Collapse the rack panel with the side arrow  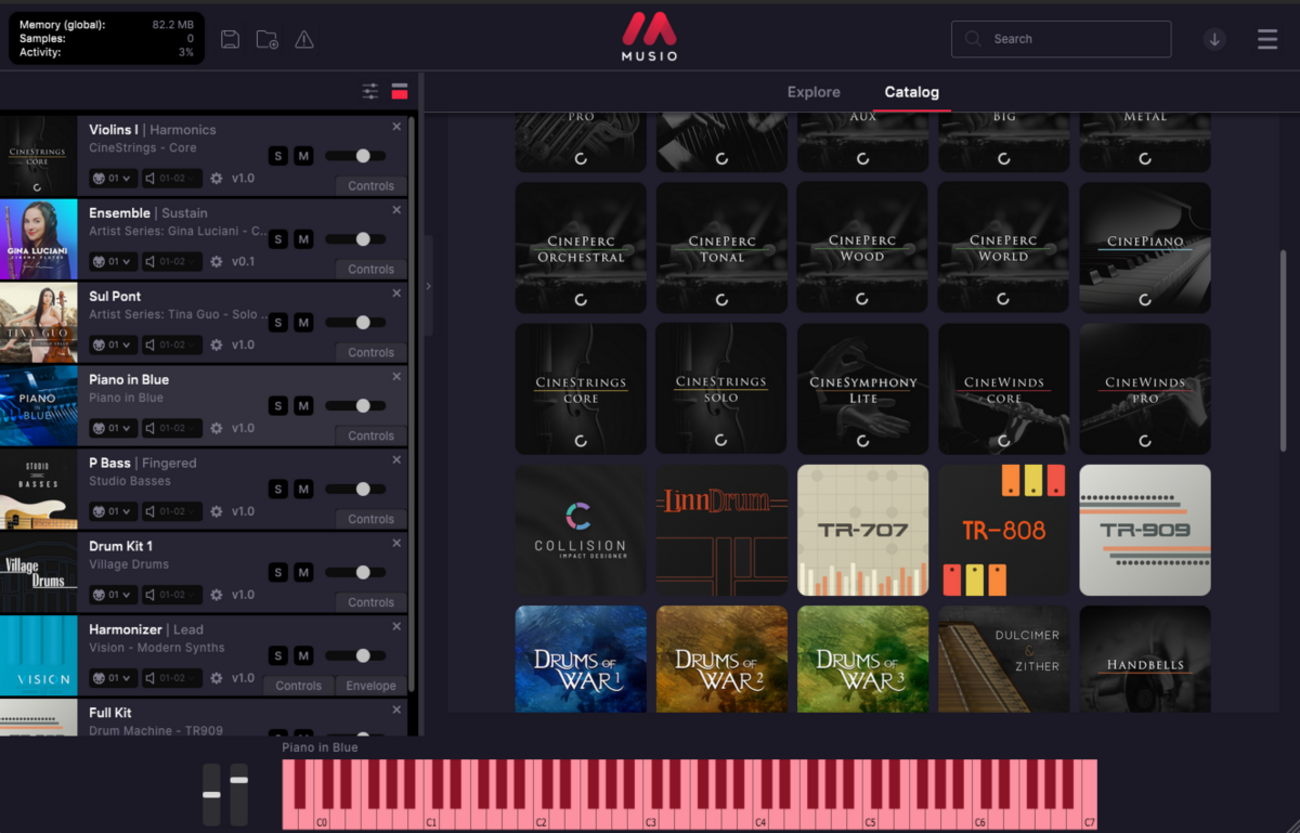[x=428, y=286]
